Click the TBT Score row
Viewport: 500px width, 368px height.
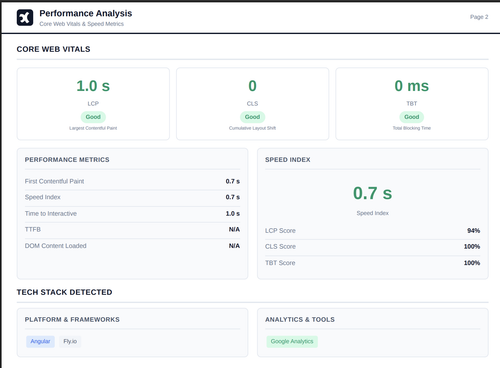tap(373, 263)
